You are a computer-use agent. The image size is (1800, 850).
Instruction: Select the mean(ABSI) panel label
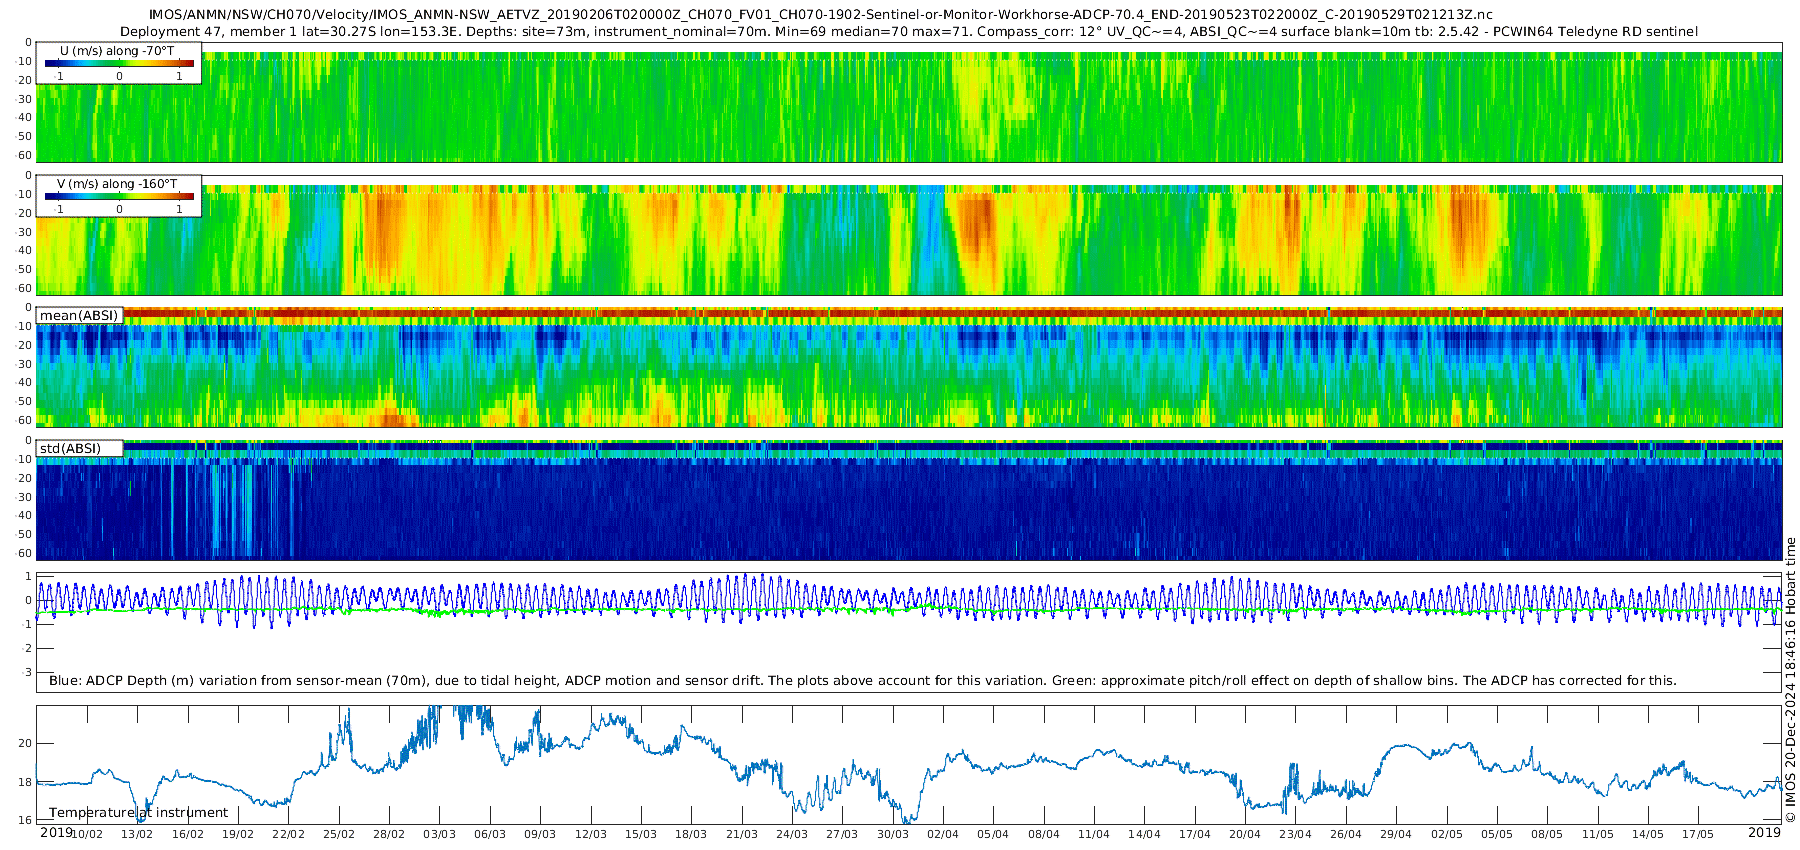pos(79,316)
